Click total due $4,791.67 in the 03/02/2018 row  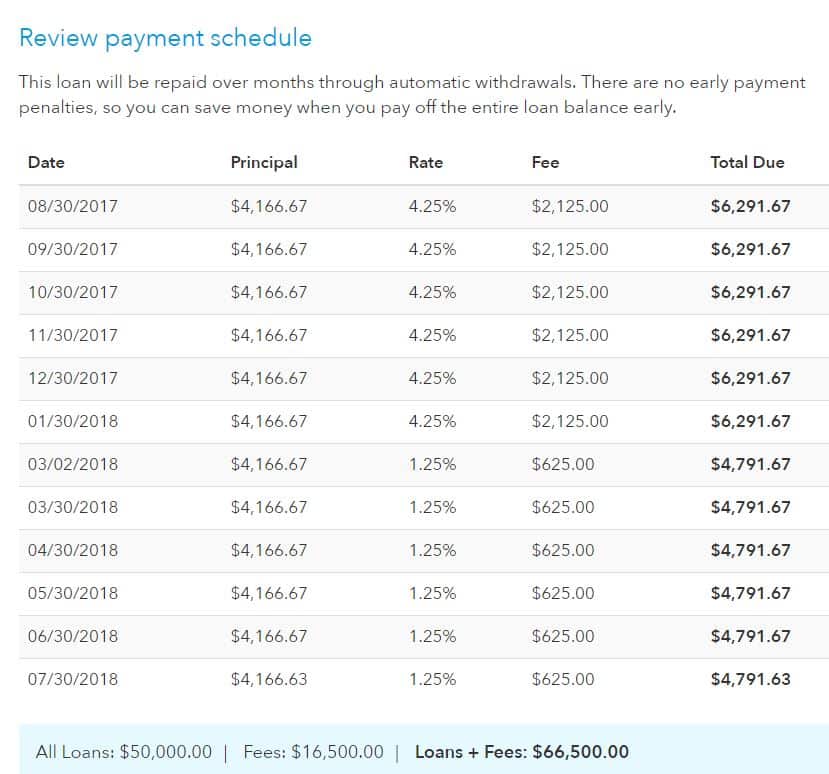coord(750,464)
